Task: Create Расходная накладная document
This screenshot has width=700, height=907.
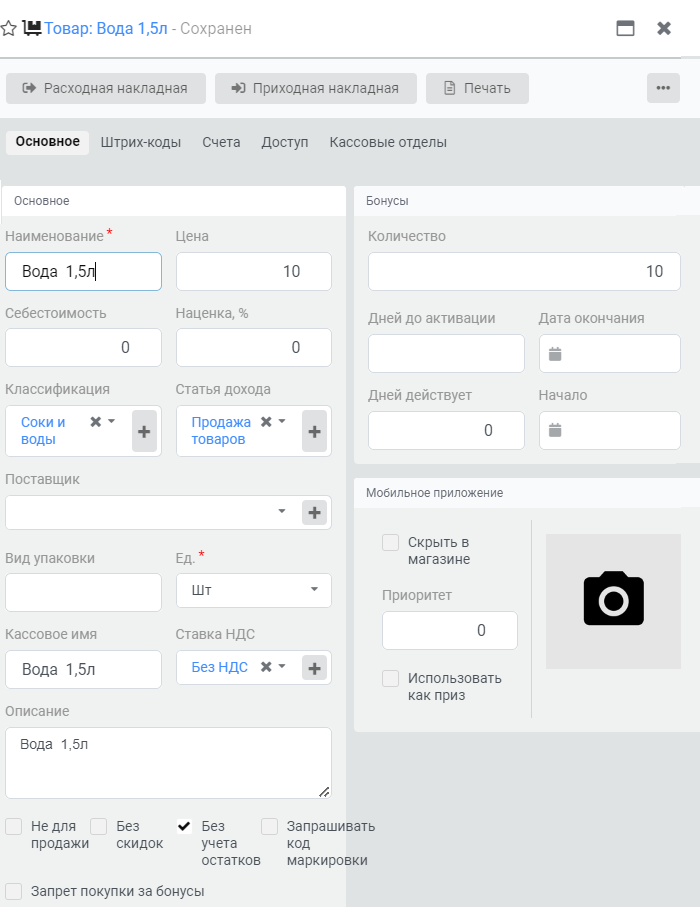Action: coord(106,88)
